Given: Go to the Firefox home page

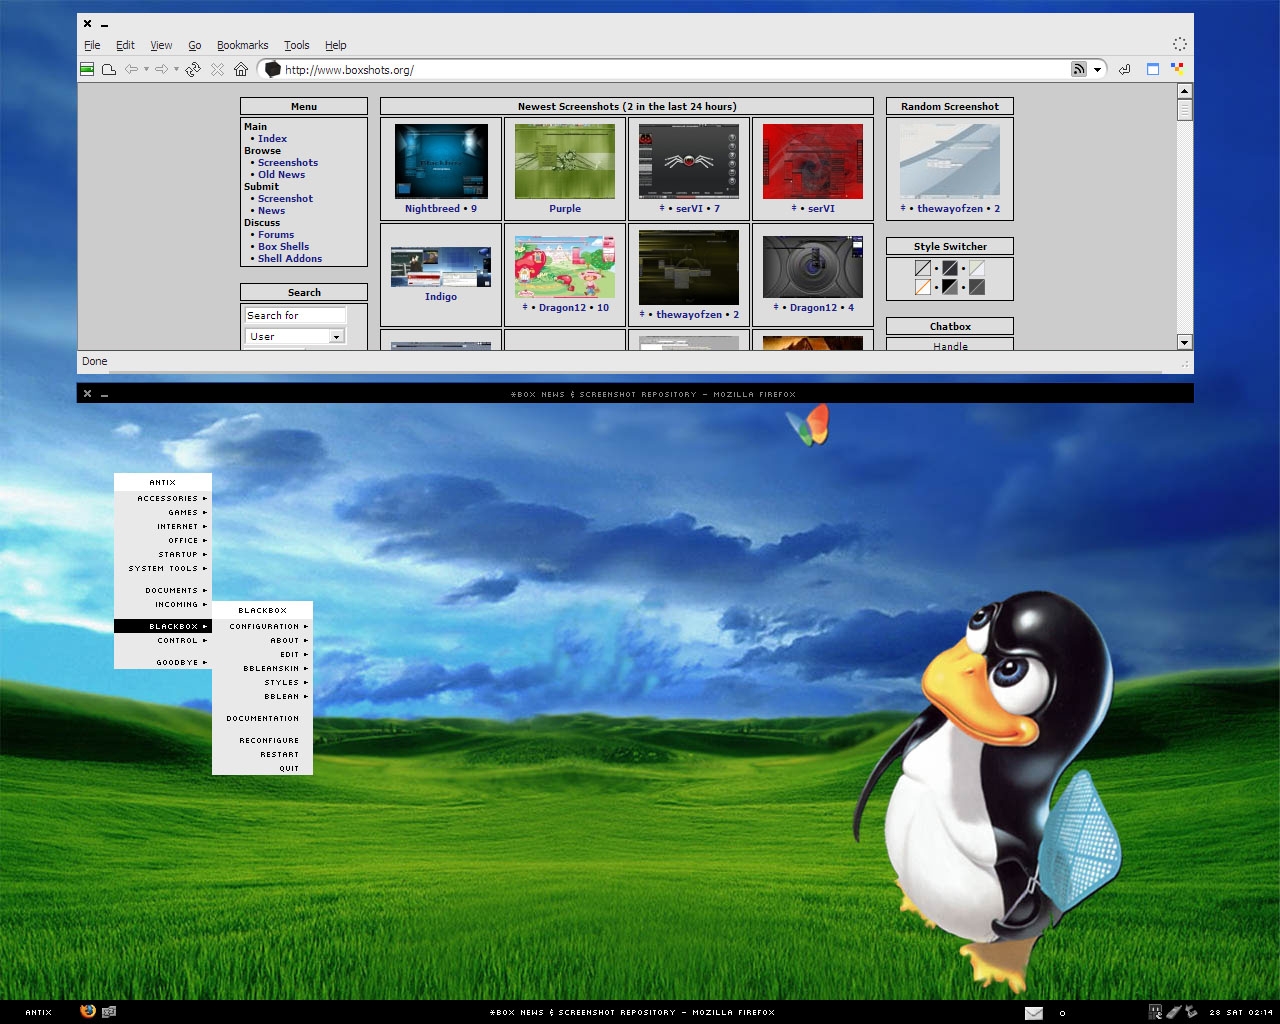Looking at the screenshot, I should coord(241,69).
